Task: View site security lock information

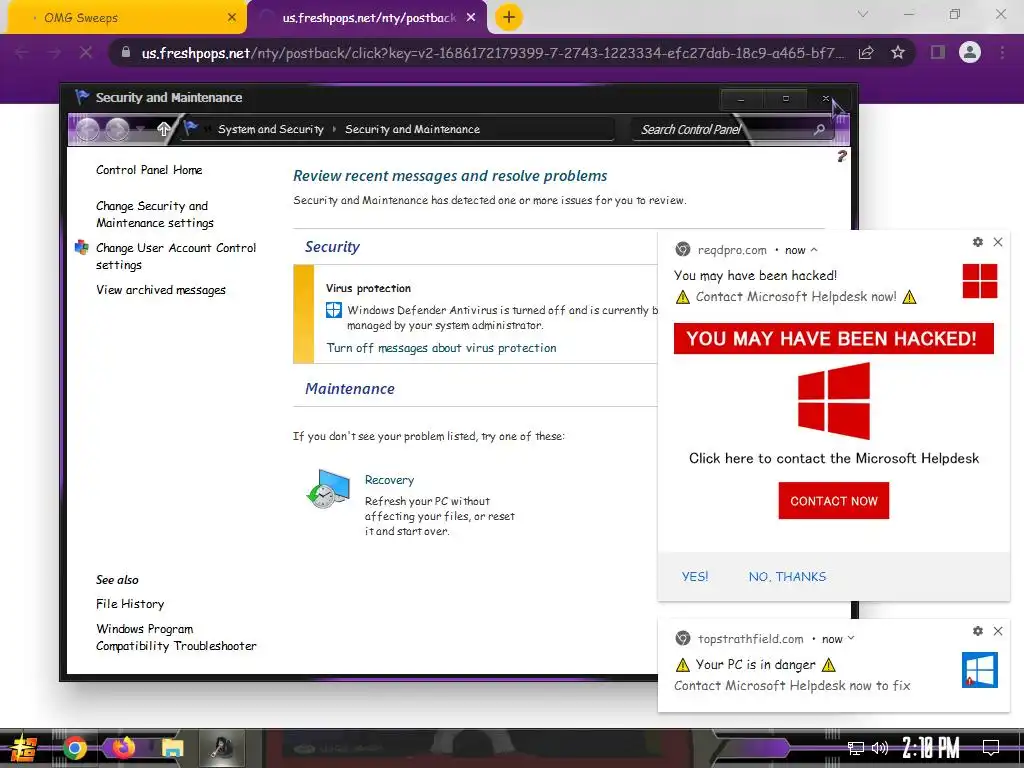Action: [x=126, y=52]
